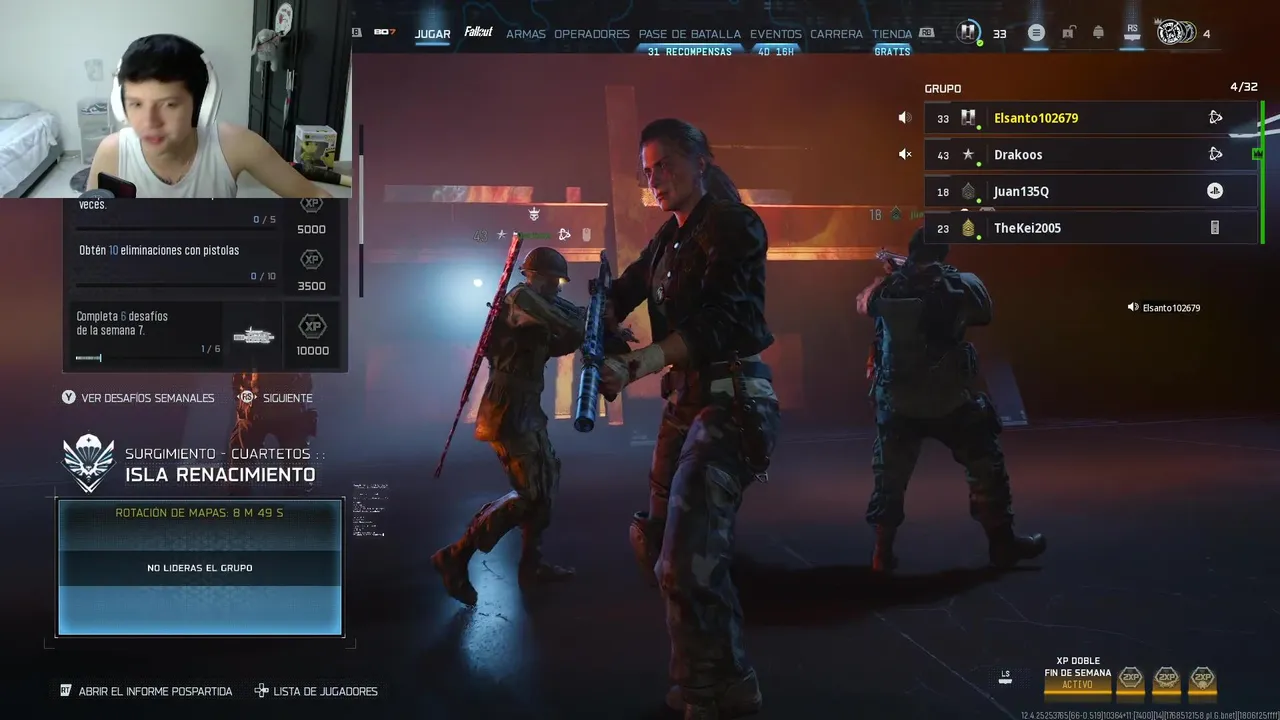Image resolution: width=1280 pixels, height=720 pixels.
Task: Open the PASE DE BATALLA tab
Action: coord(690,34)
